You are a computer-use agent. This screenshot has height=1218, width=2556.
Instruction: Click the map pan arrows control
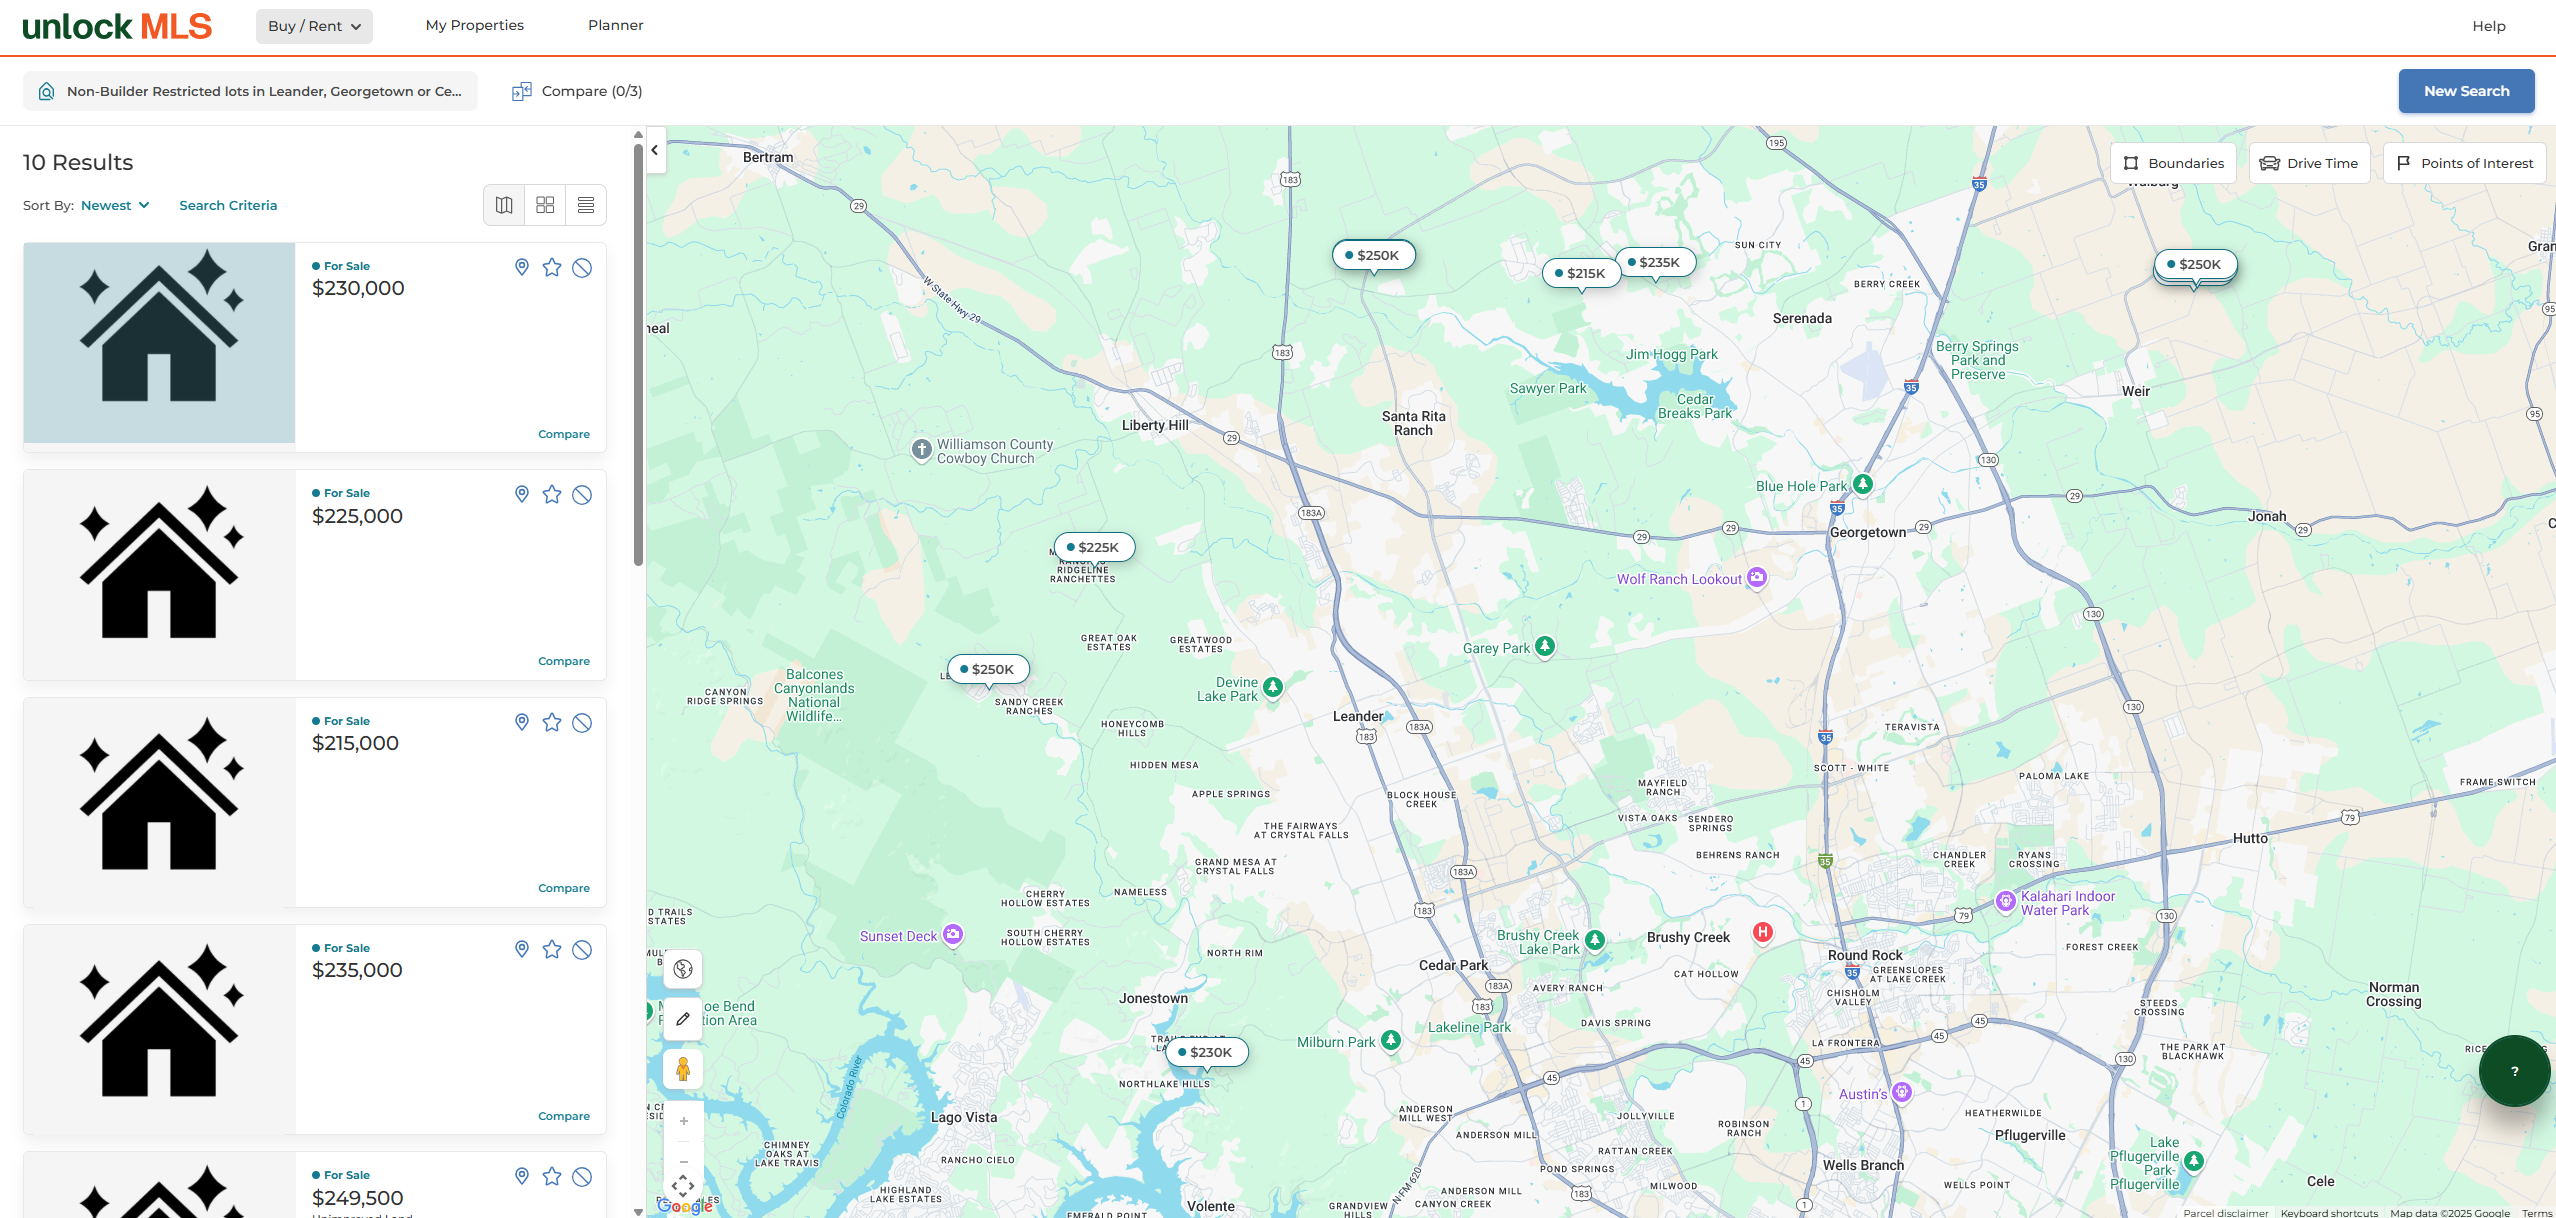[683, 1186]
